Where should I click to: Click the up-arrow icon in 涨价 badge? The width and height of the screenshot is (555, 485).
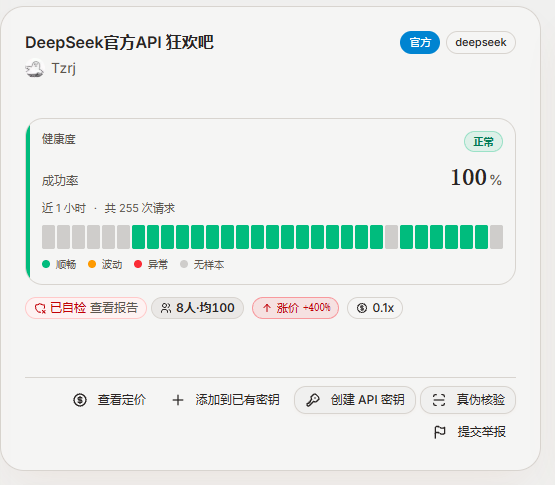[267, 308]
